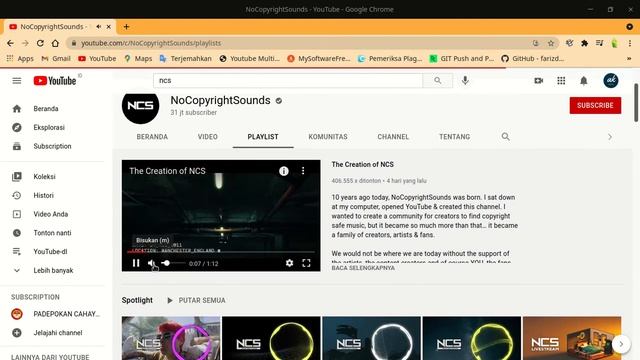Image resolution: width=640 pixels, height=360 pixels.
Task: Open browser home page
Action: [x=55, y=43]
